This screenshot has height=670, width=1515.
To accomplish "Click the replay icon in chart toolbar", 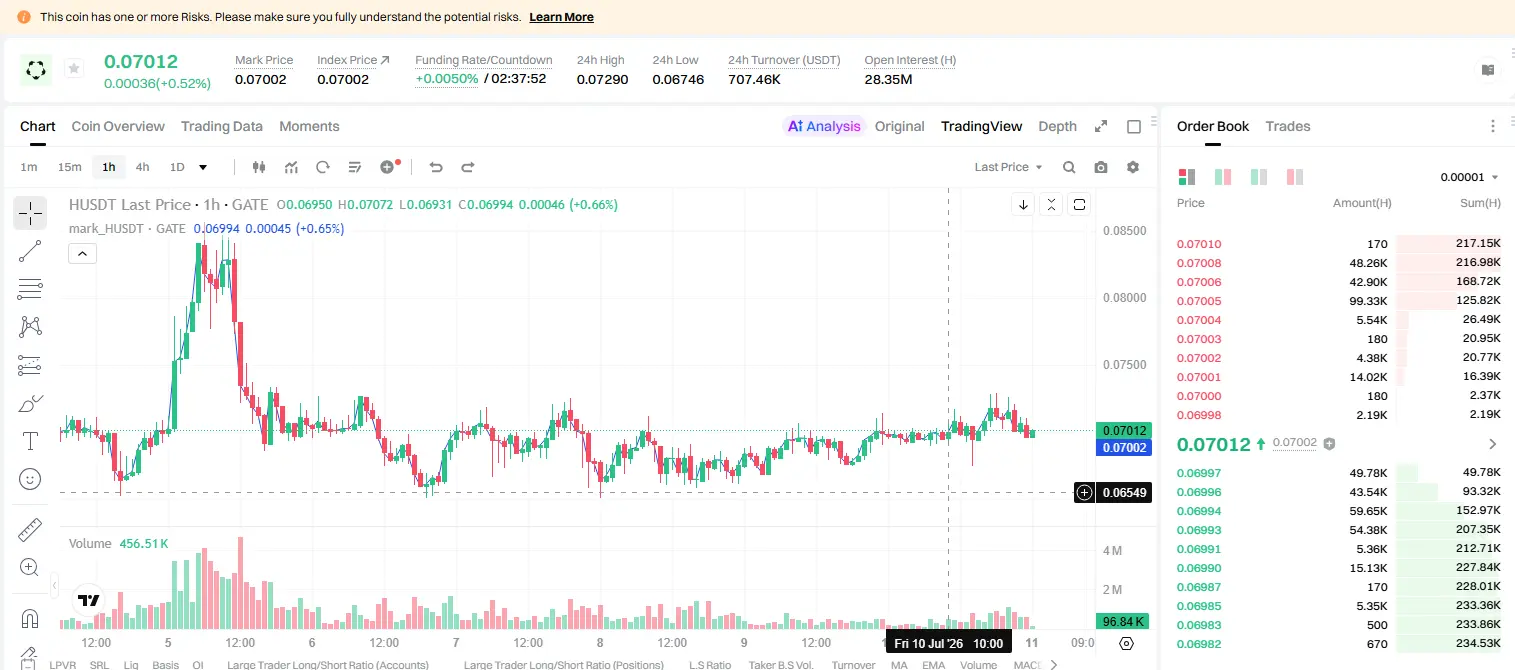I will coord(323,167).
